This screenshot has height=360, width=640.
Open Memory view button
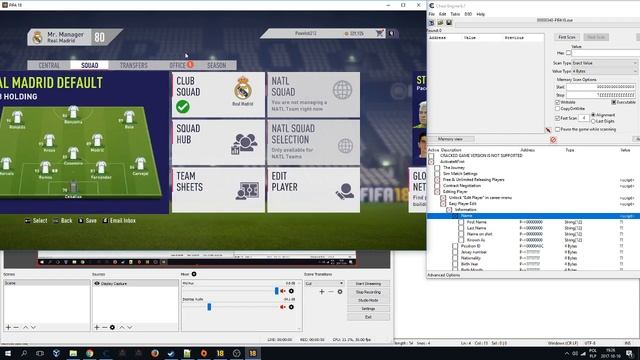[450, 139]
